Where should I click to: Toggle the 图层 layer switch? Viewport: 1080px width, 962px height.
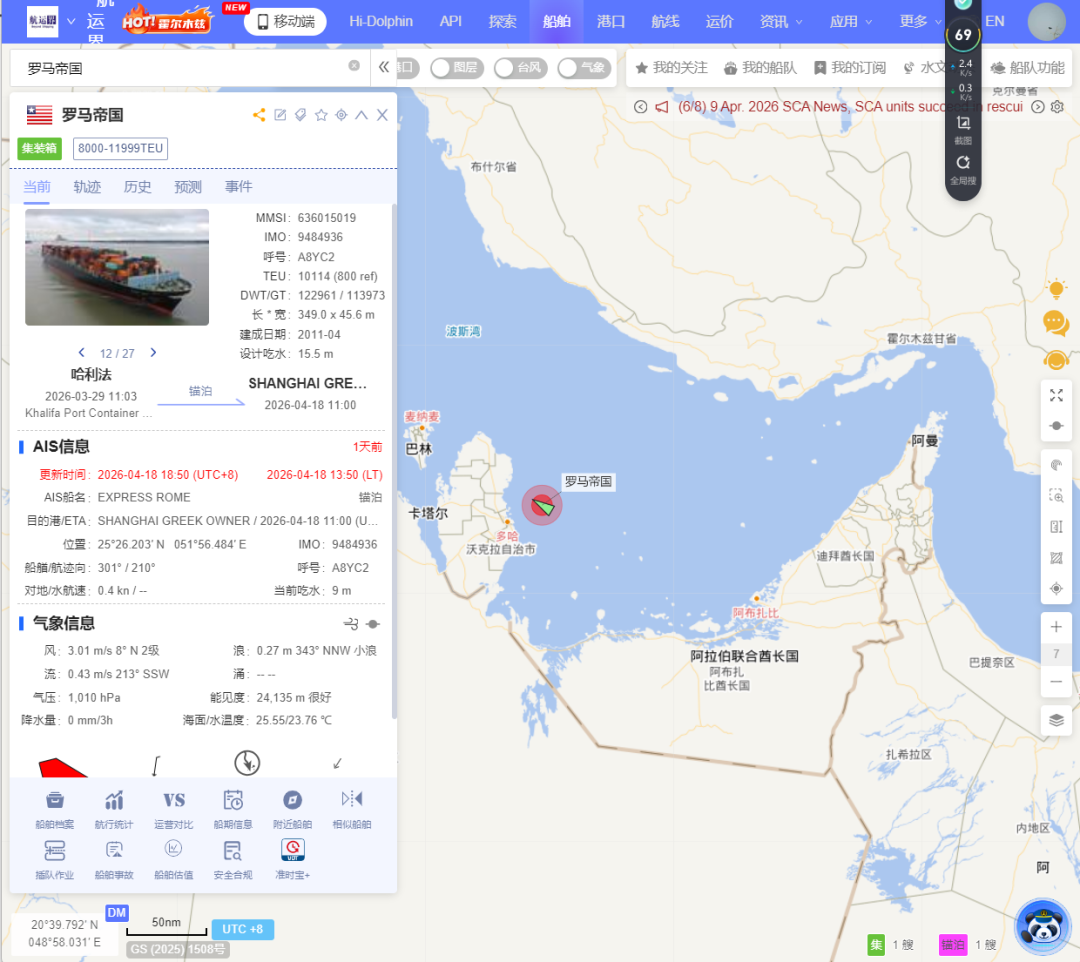pyautogui.click(x=454, y=68)
